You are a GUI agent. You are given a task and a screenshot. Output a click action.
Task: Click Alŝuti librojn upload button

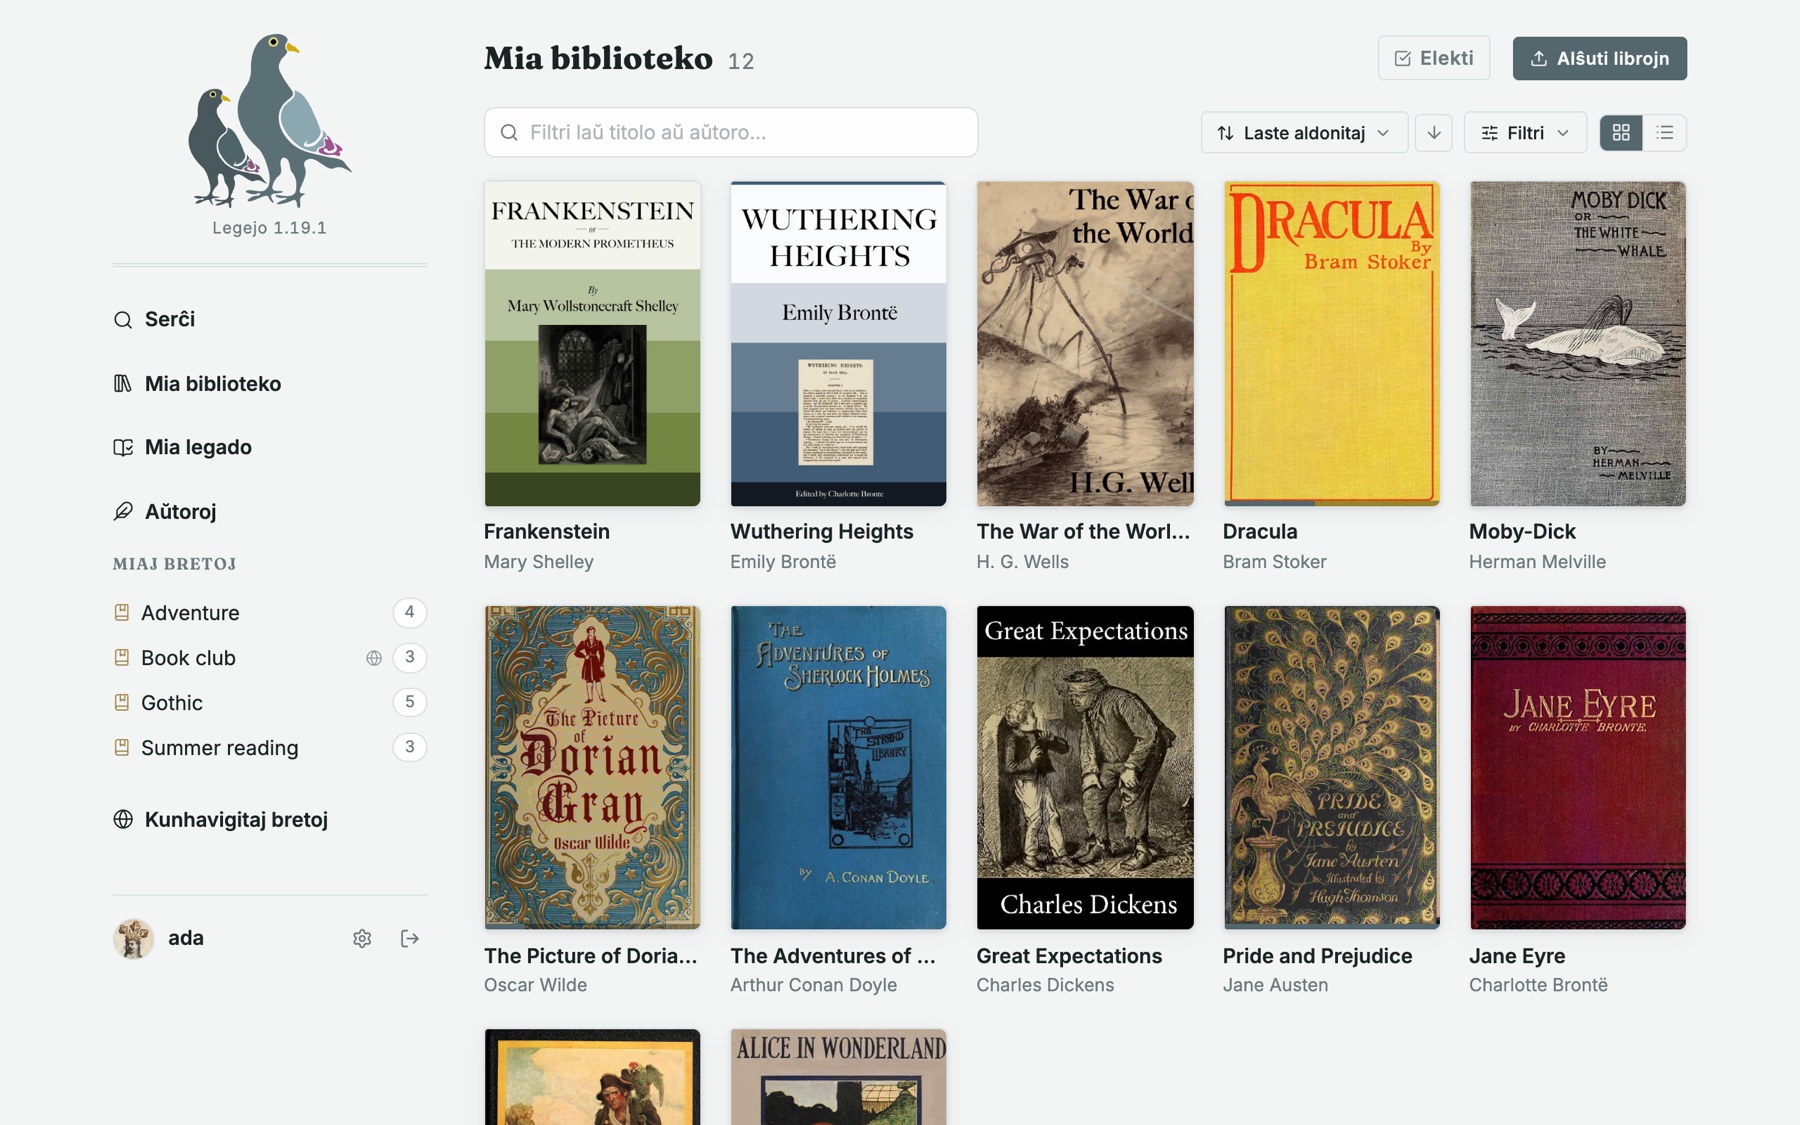(1599, 58)
